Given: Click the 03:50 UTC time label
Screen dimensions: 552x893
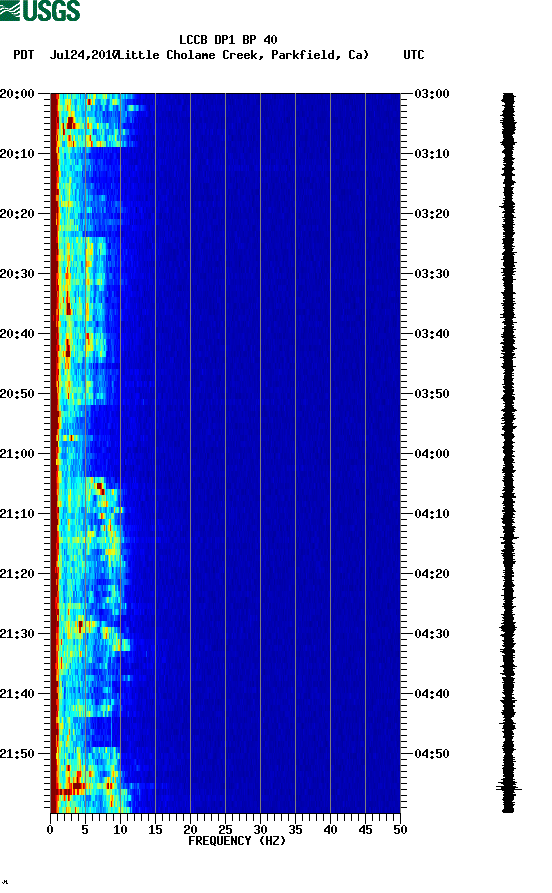Looking at the screenshot, I should tap(432, 394).
